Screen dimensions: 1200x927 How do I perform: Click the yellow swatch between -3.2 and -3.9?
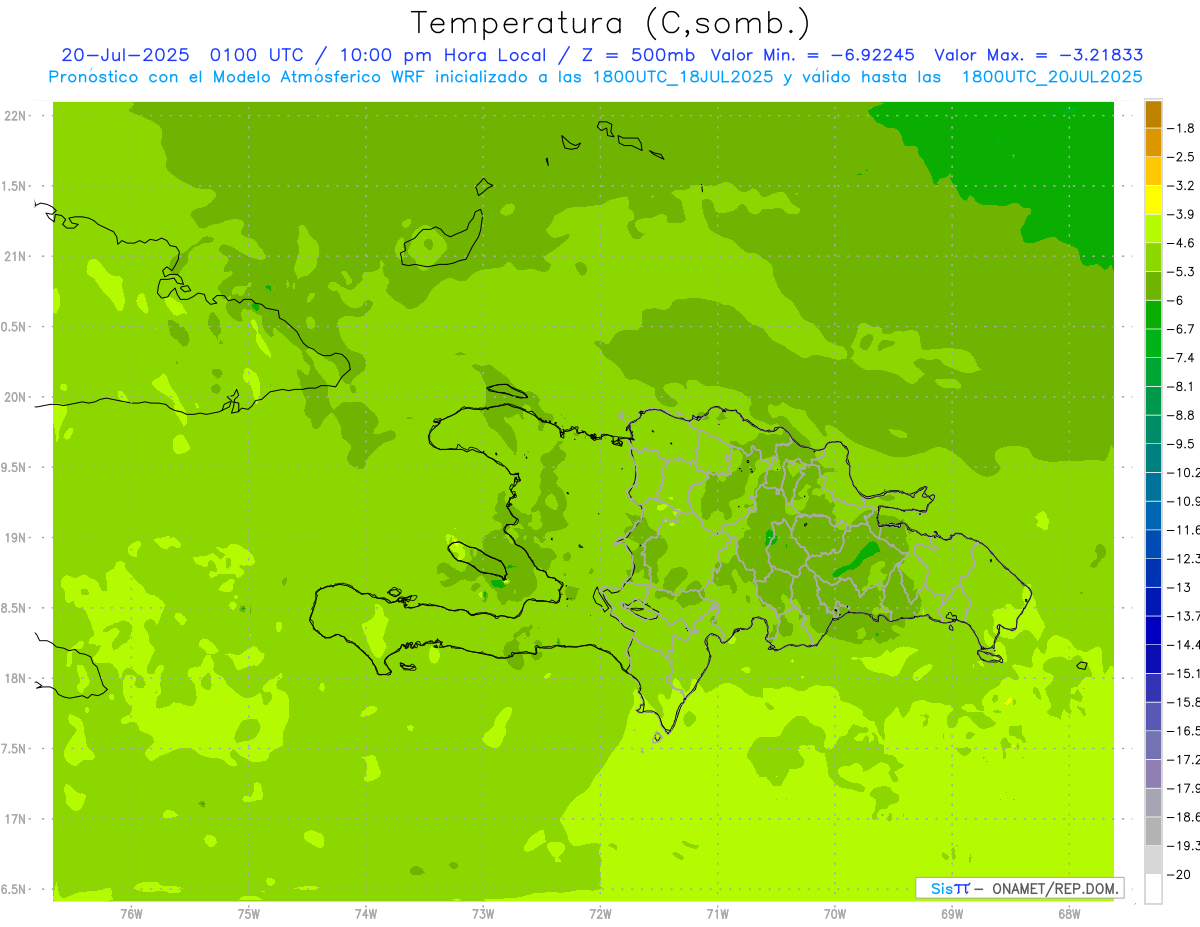pos(1153,200)
